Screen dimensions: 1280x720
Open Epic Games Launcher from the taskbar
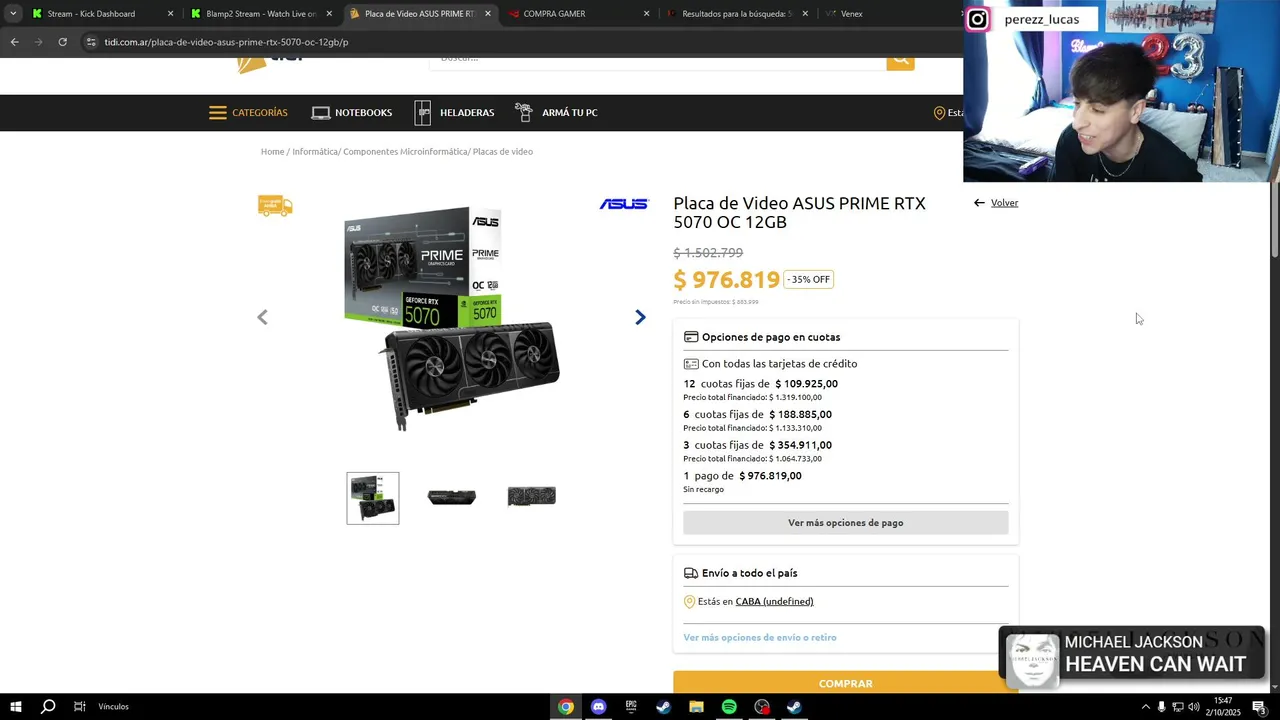[631, 707]
